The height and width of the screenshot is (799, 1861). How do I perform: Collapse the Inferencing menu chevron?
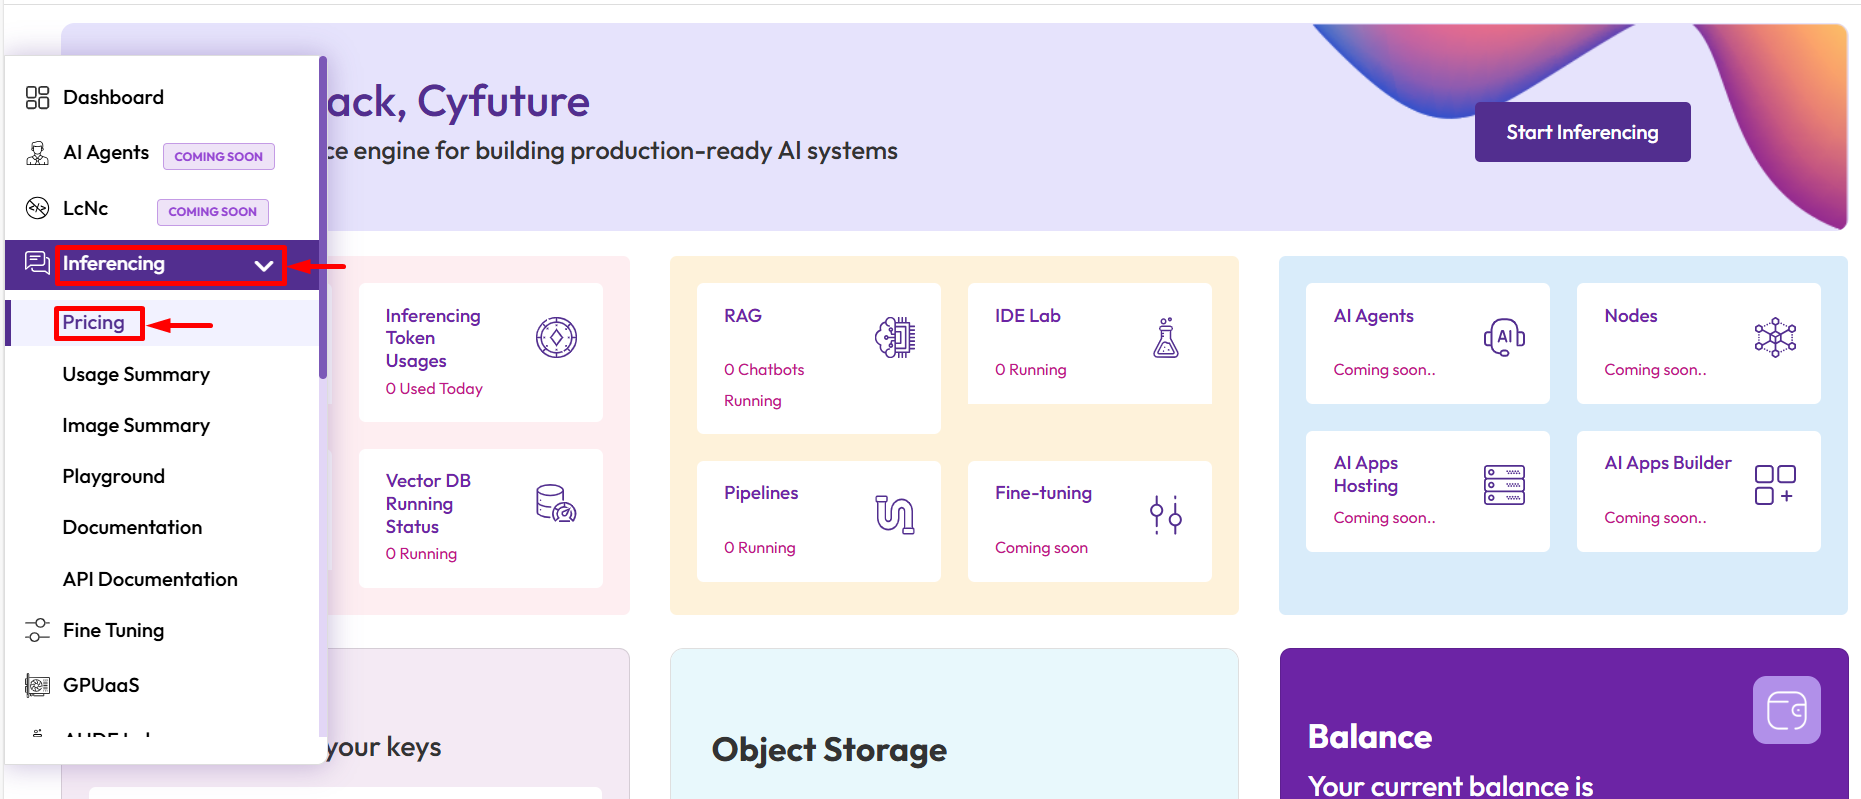click(264, 265)
